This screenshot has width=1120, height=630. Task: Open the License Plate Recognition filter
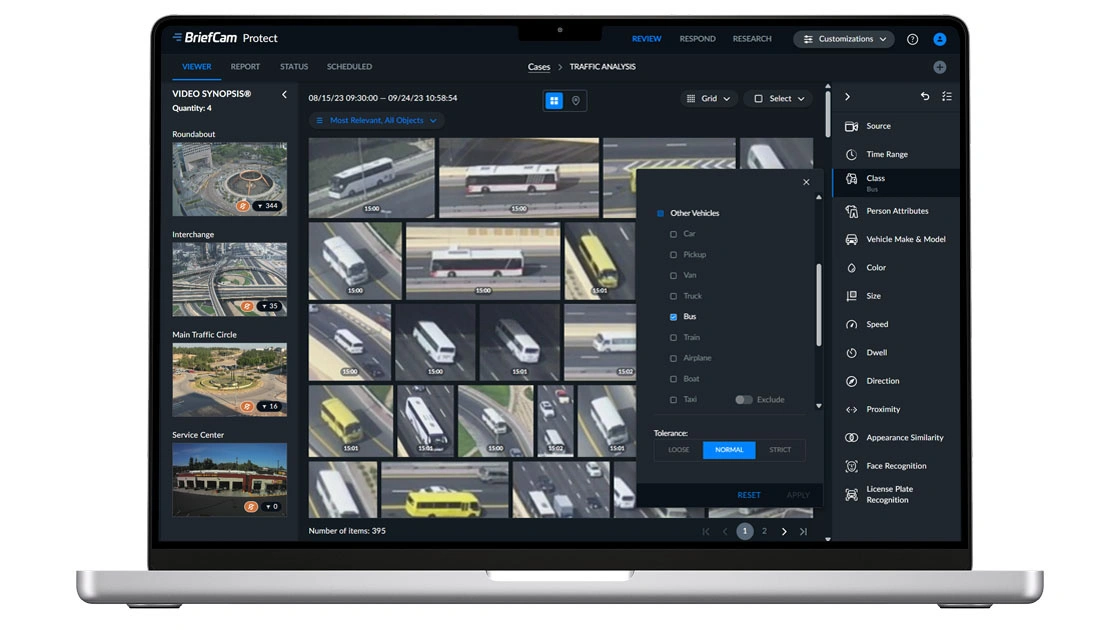[x=888, y=494]
